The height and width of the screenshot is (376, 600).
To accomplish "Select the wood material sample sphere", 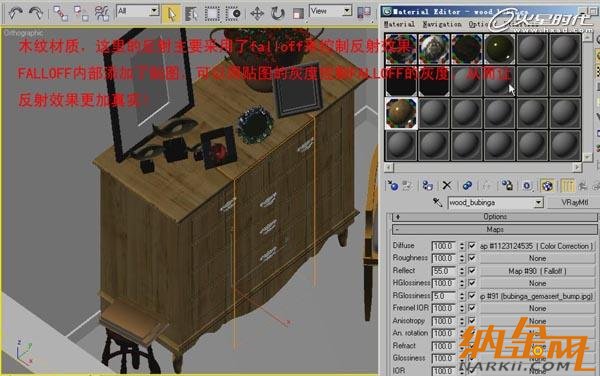I will point(401,113).
